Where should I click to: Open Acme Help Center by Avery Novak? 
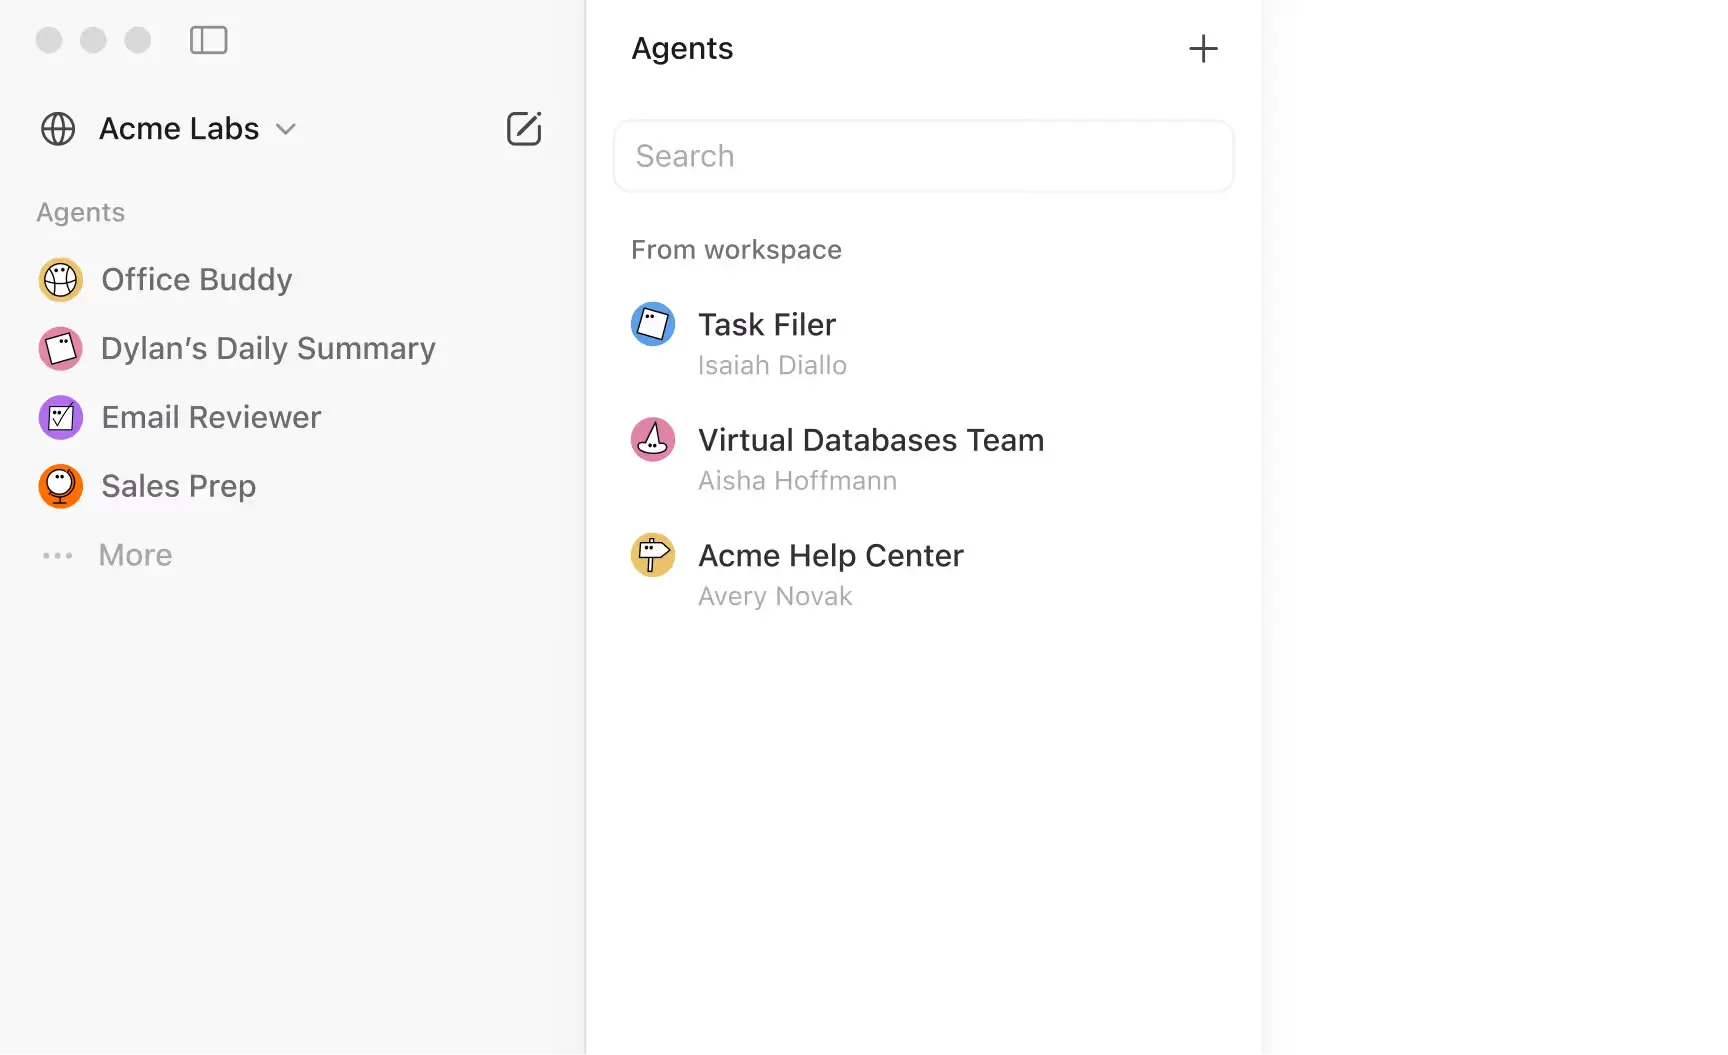tap(830, 555)
